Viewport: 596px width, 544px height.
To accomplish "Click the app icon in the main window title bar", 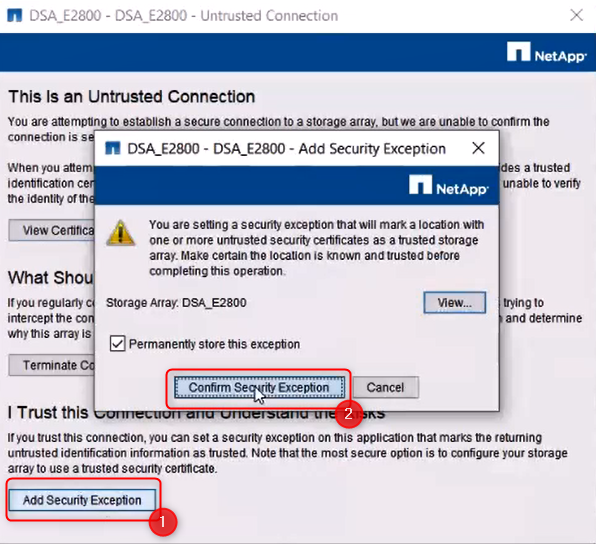I will [14, 16].
